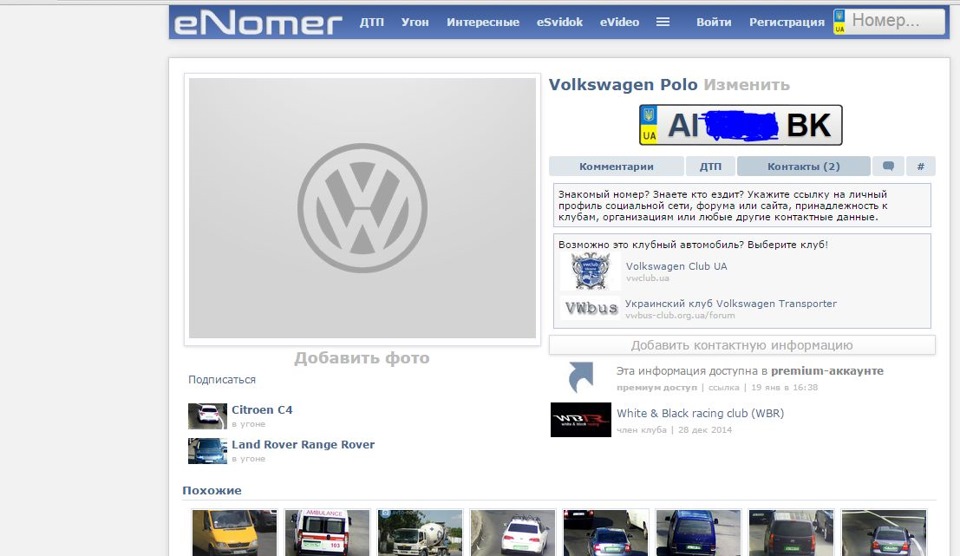
Task: Switch to the ДТП tab under plate
Action: (710, 166)
